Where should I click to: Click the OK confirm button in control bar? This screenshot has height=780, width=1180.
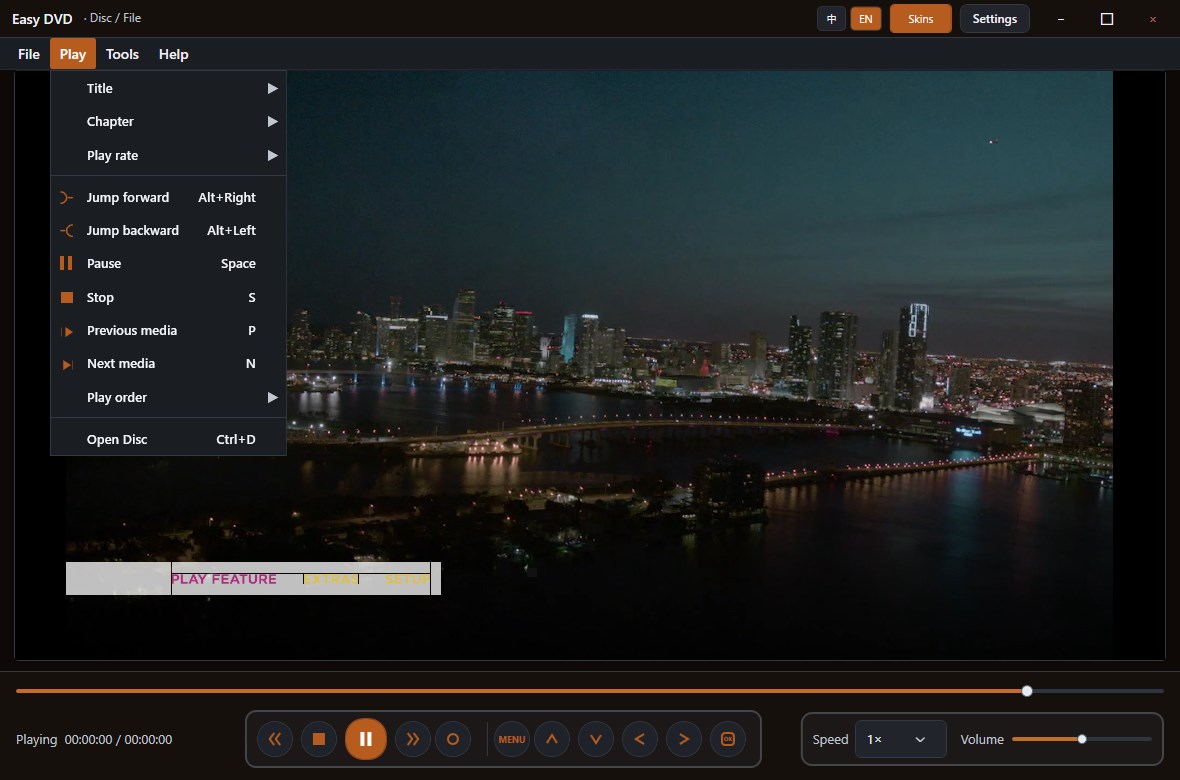pyautogui.click(x=728, y=739)
